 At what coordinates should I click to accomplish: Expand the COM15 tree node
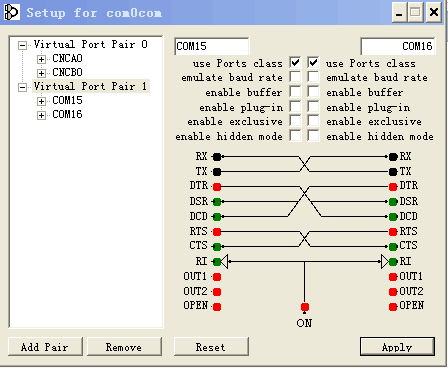point(41,101)
